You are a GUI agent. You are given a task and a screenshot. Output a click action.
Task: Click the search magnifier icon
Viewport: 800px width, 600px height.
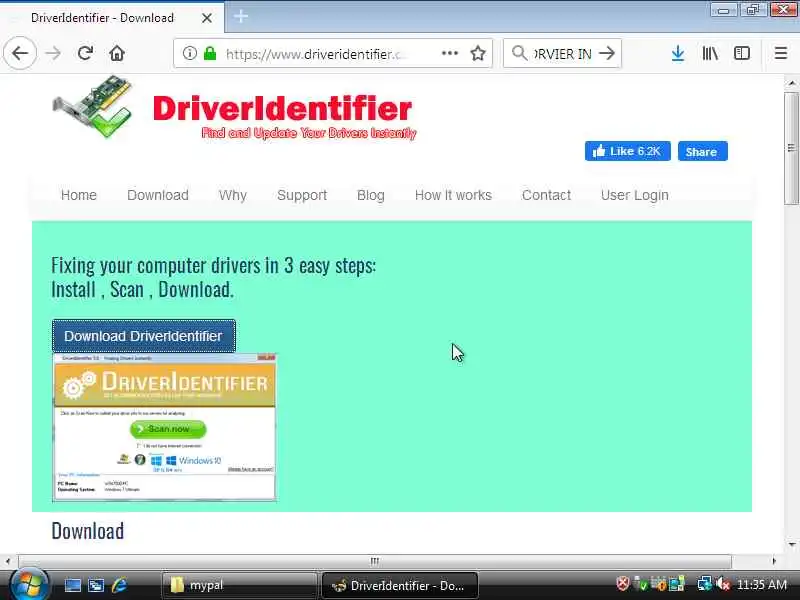(x=519, y=53)
